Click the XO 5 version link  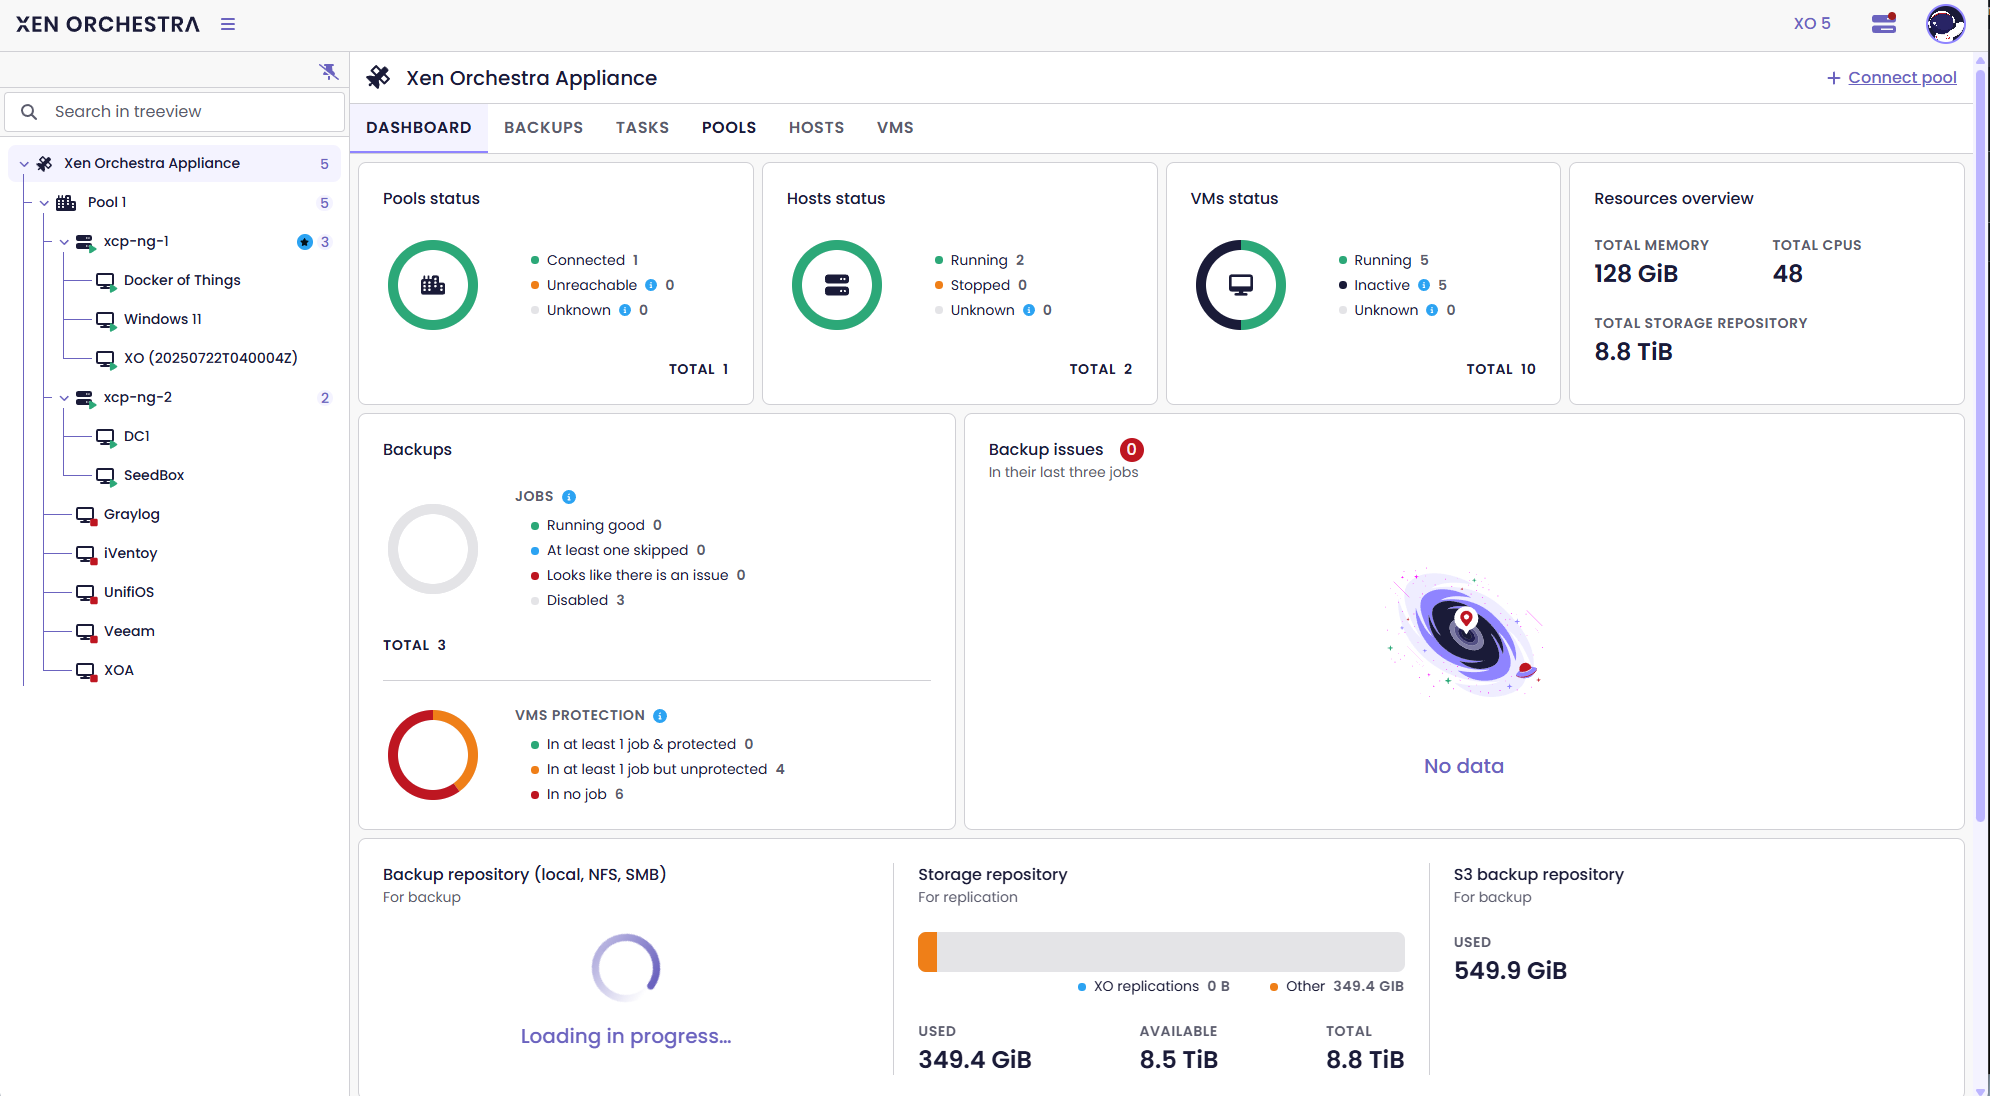tap(1812, 23)
